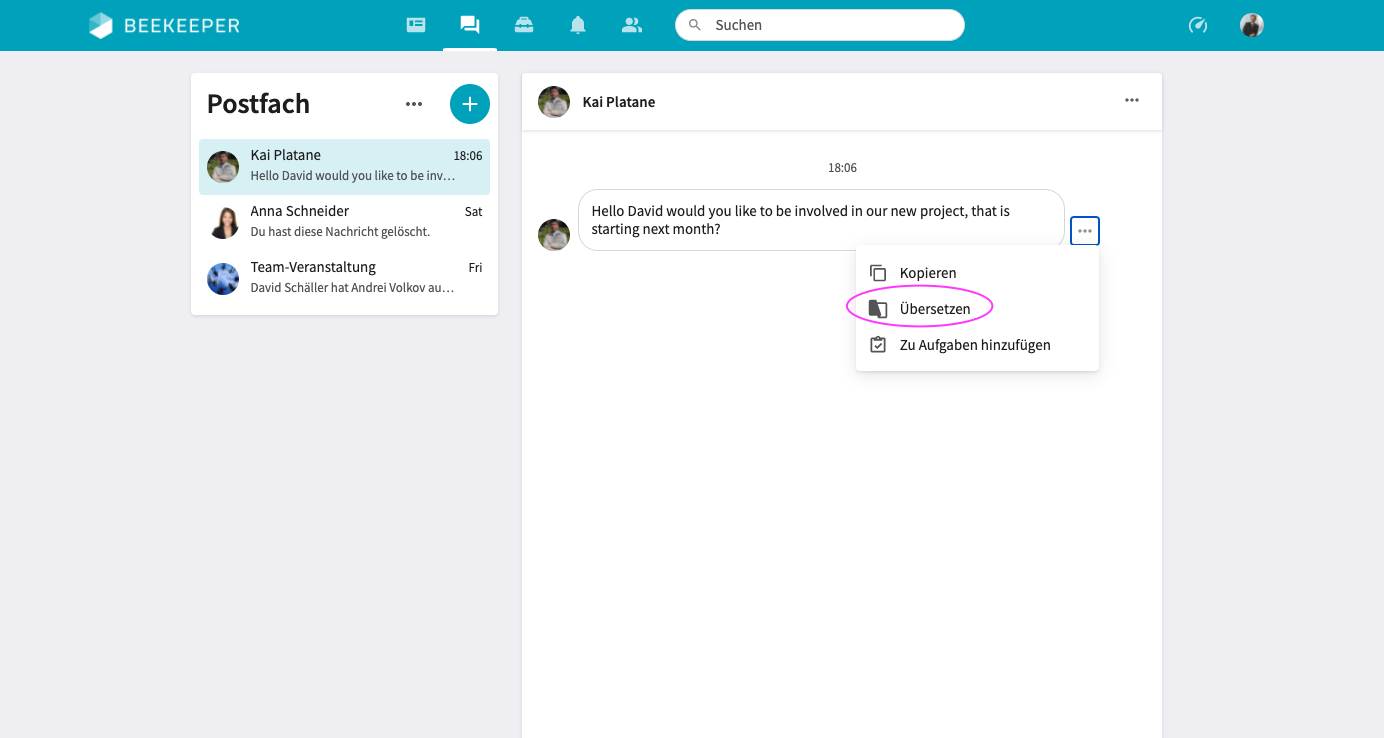Start a new message with plus button
The image size is (1384, 738).
pos(470,104)
